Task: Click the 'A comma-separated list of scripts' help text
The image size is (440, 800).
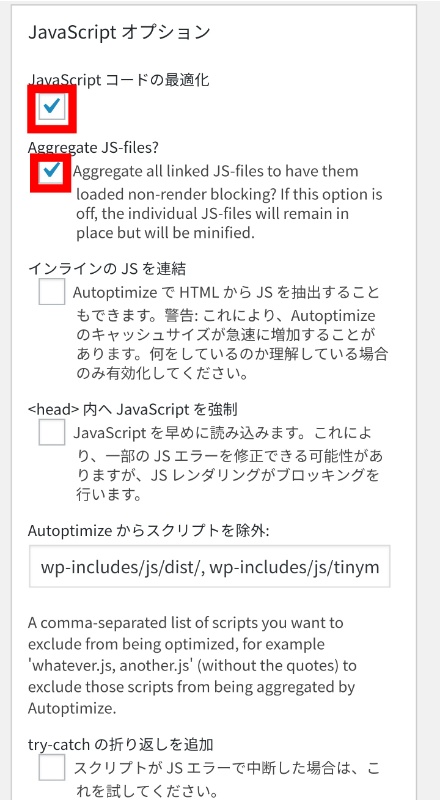Action: coord(192,666)
